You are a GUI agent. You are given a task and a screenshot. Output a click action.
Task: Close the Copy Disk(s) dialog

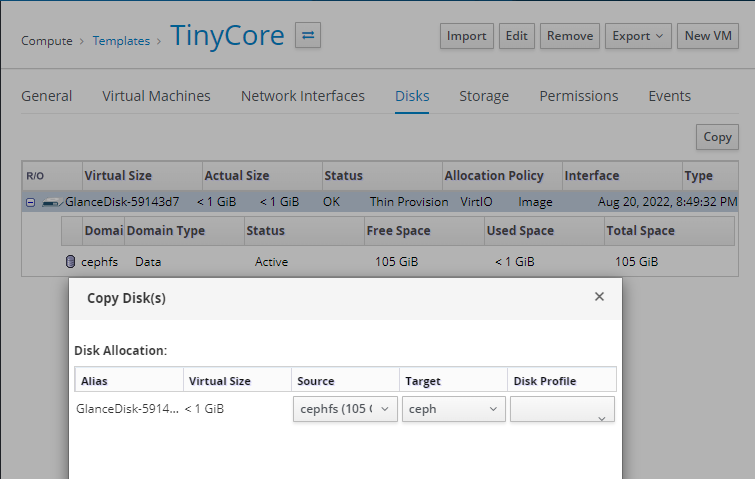click(599, 297)
